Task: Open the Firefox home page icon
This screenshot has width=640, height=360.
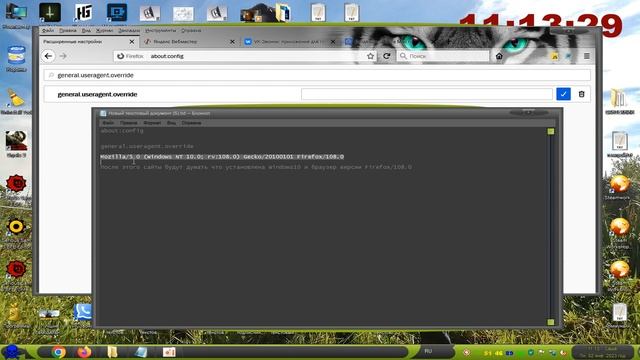Action: (x=499, y=56)
